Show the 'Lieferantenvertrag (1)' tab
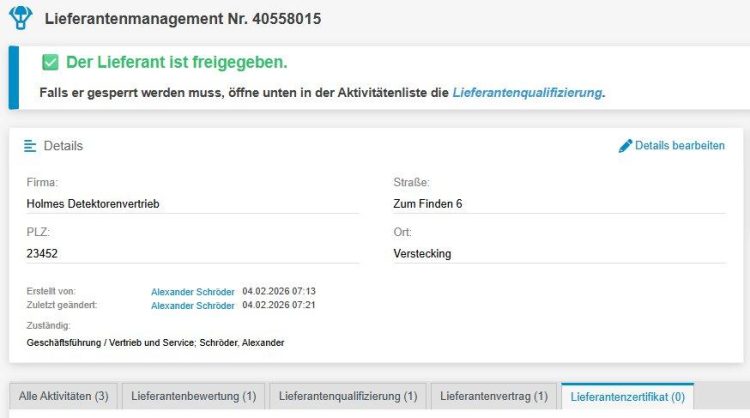The width and height of the screenshot is (750, 418). (x=494, y=397)
